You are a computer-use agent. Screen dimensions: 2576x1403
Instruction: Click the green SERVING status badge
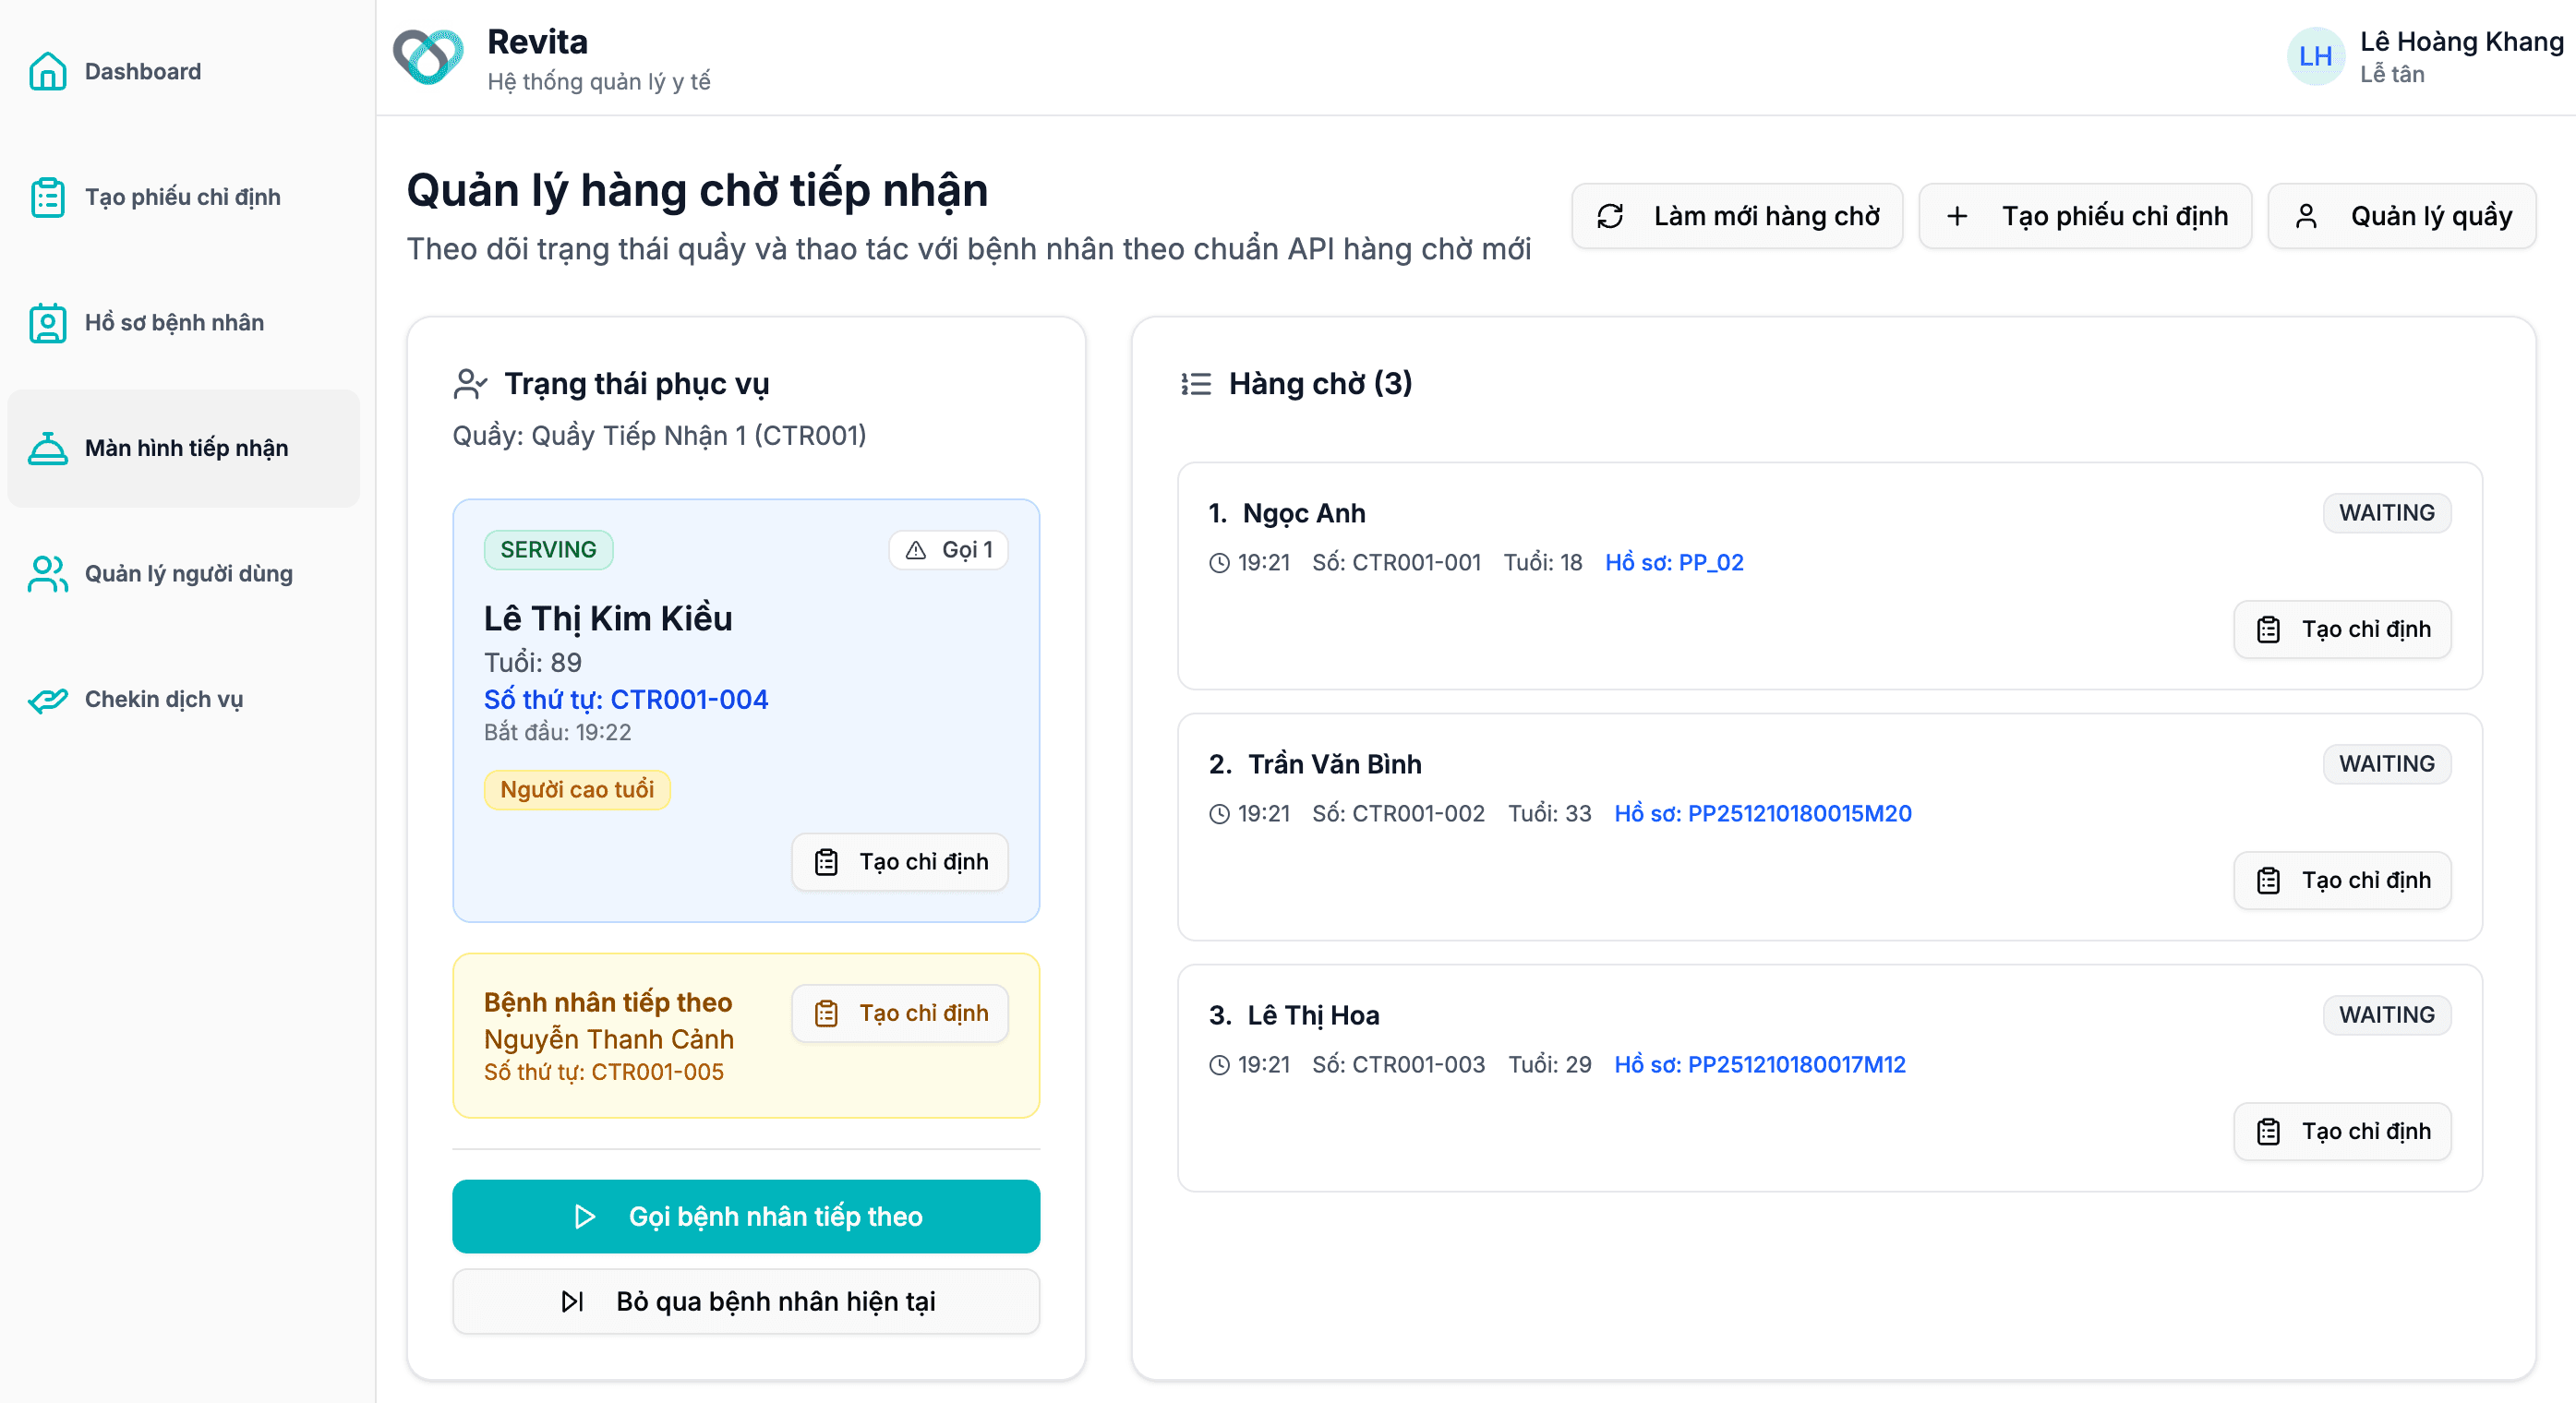[x=548, y=550]
